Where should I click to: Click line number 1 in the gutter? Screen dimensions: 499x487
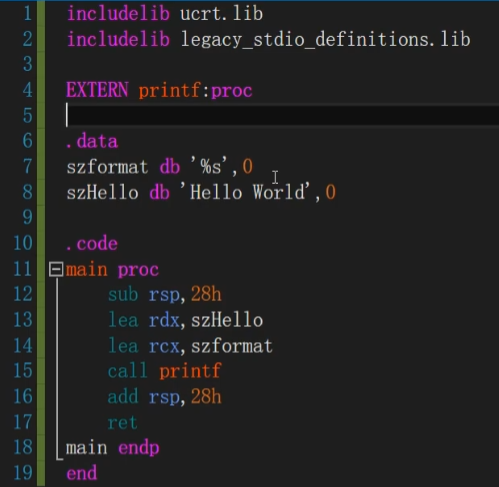point(27,14)
